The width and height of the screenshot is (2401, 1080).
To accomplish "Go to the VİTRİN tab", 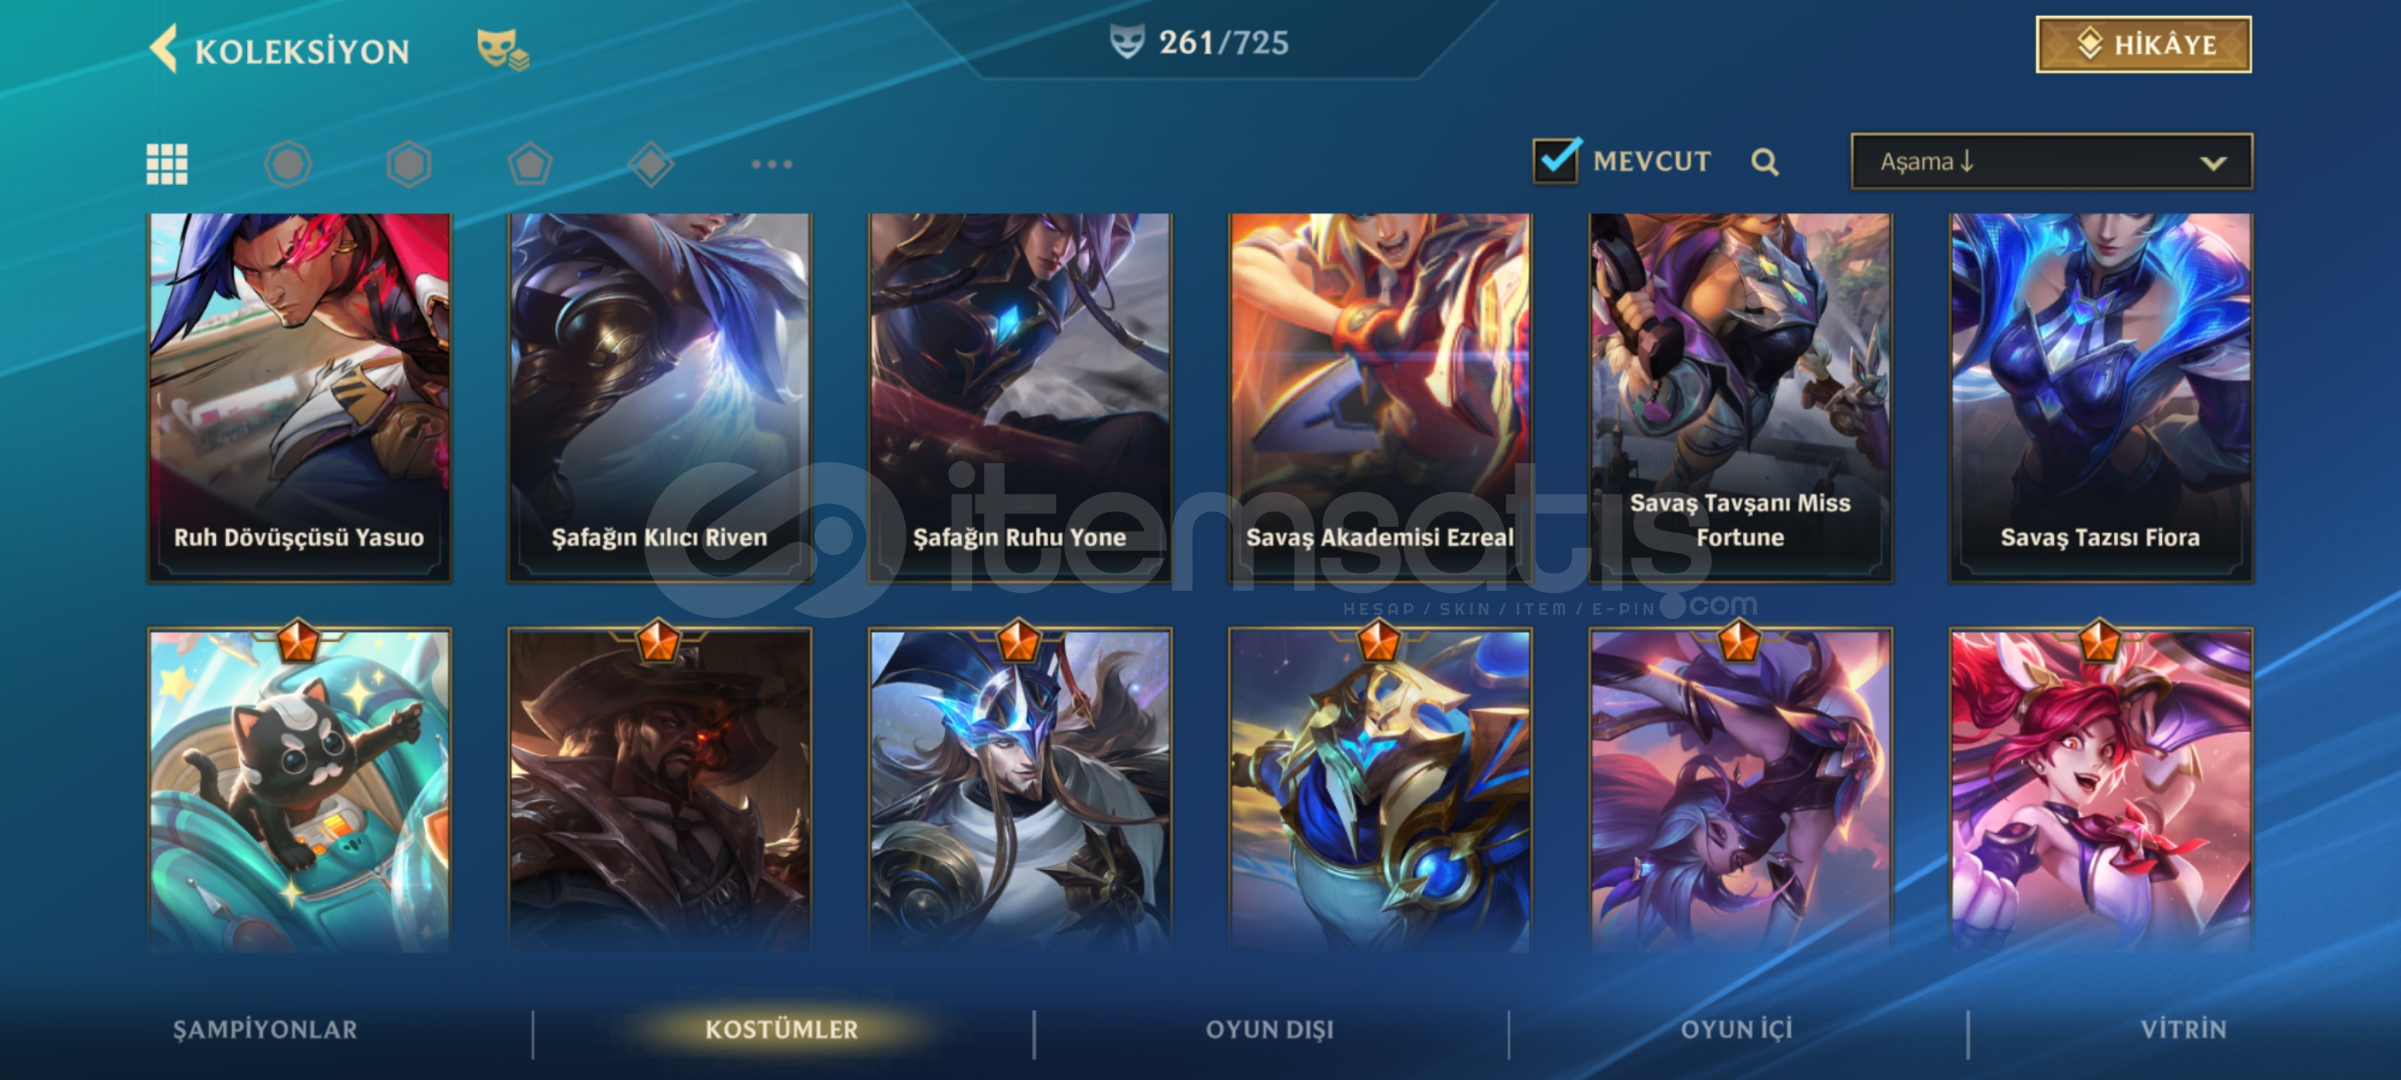I will coord(2183,1030).
